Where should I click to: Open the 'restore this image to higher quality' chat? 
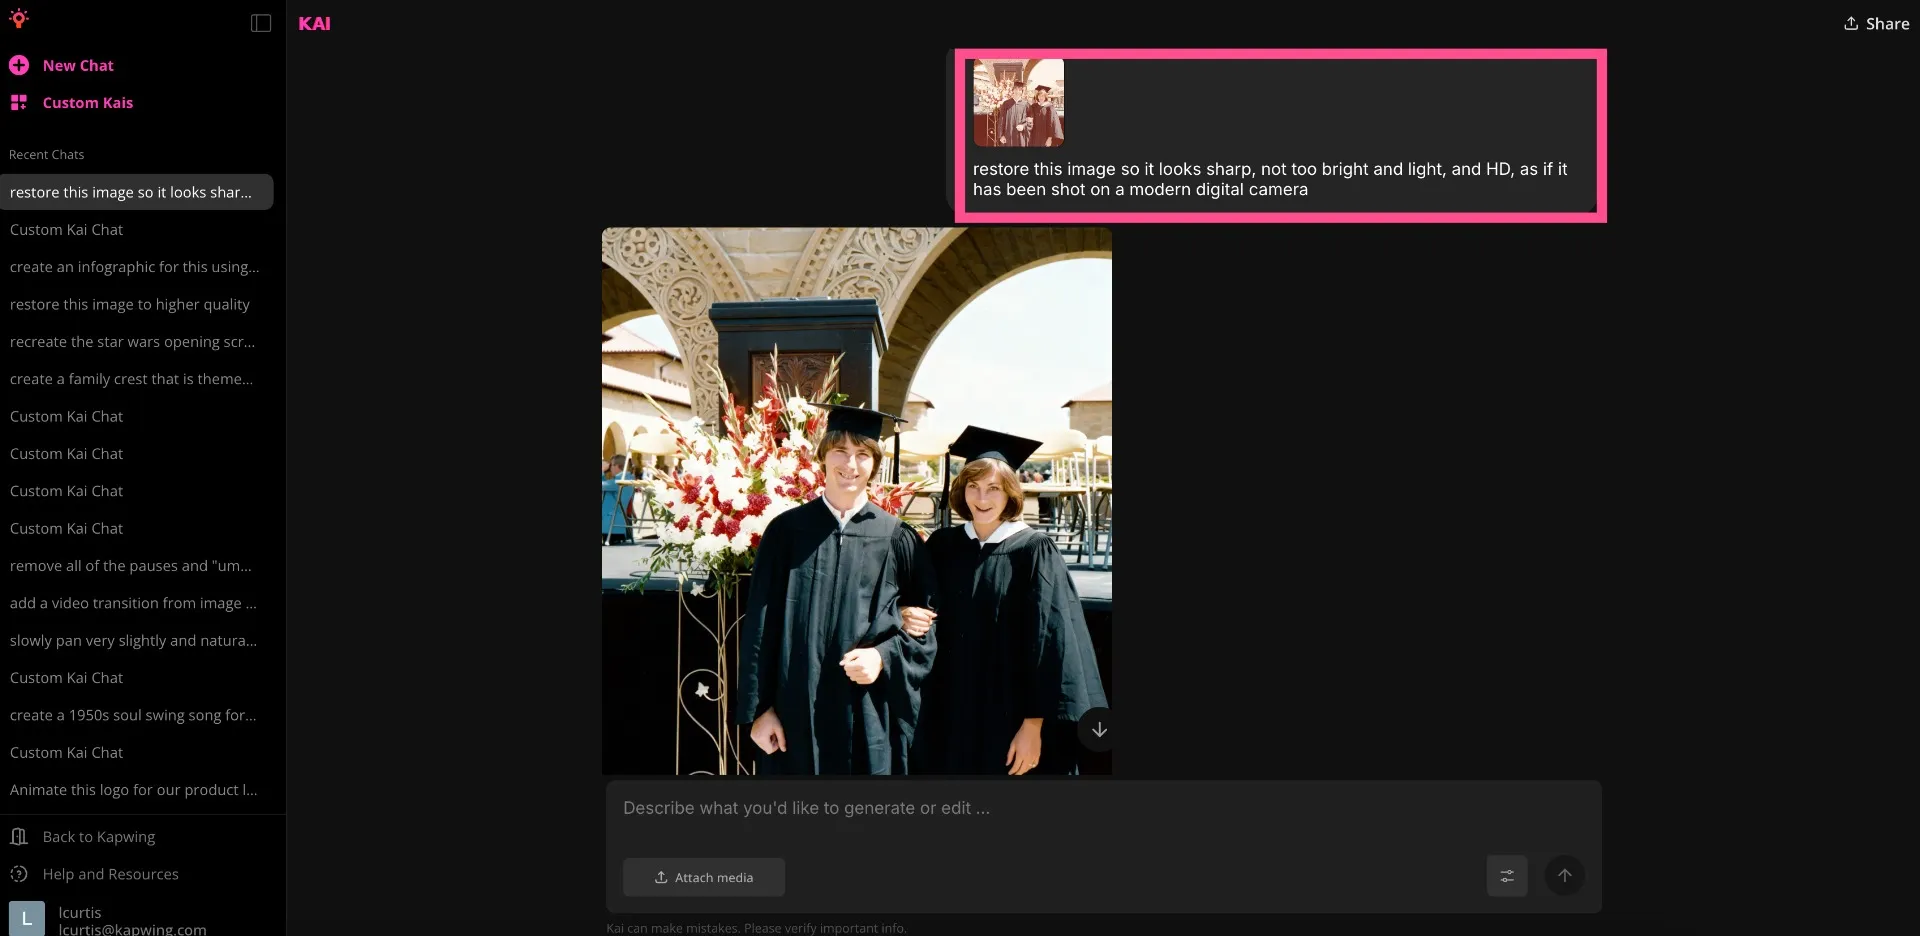pyautogui.click(x=129, y=304)
